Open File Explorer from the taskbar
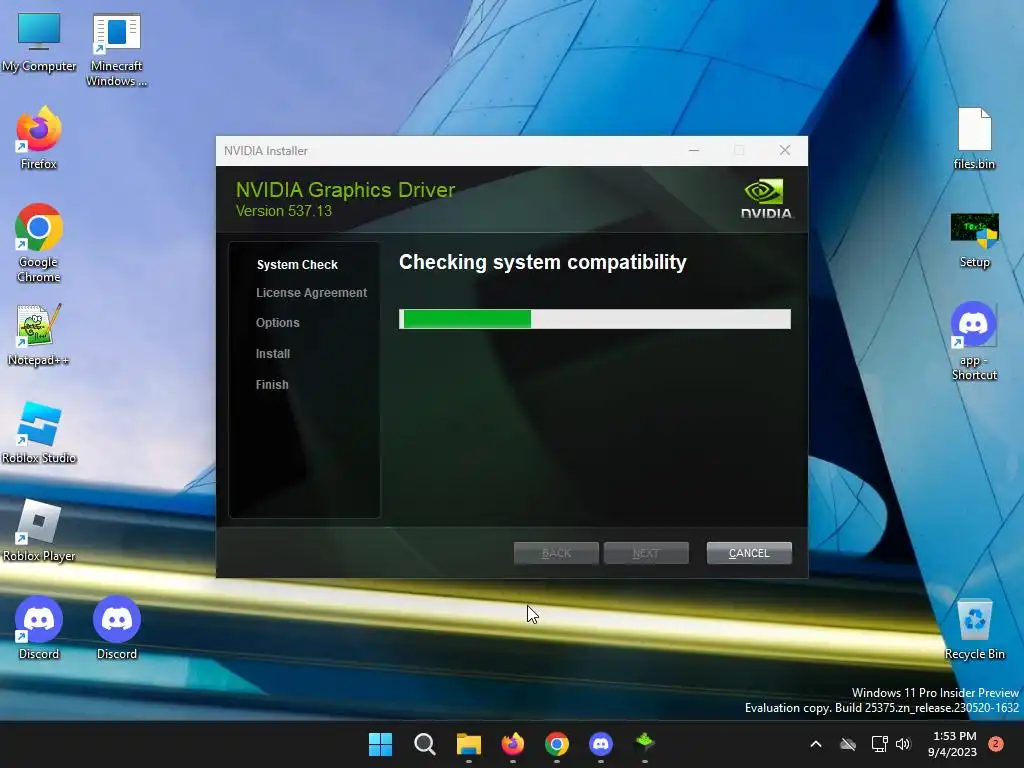The height and width of the screenshot is (768, 1024). coord(468,744)
